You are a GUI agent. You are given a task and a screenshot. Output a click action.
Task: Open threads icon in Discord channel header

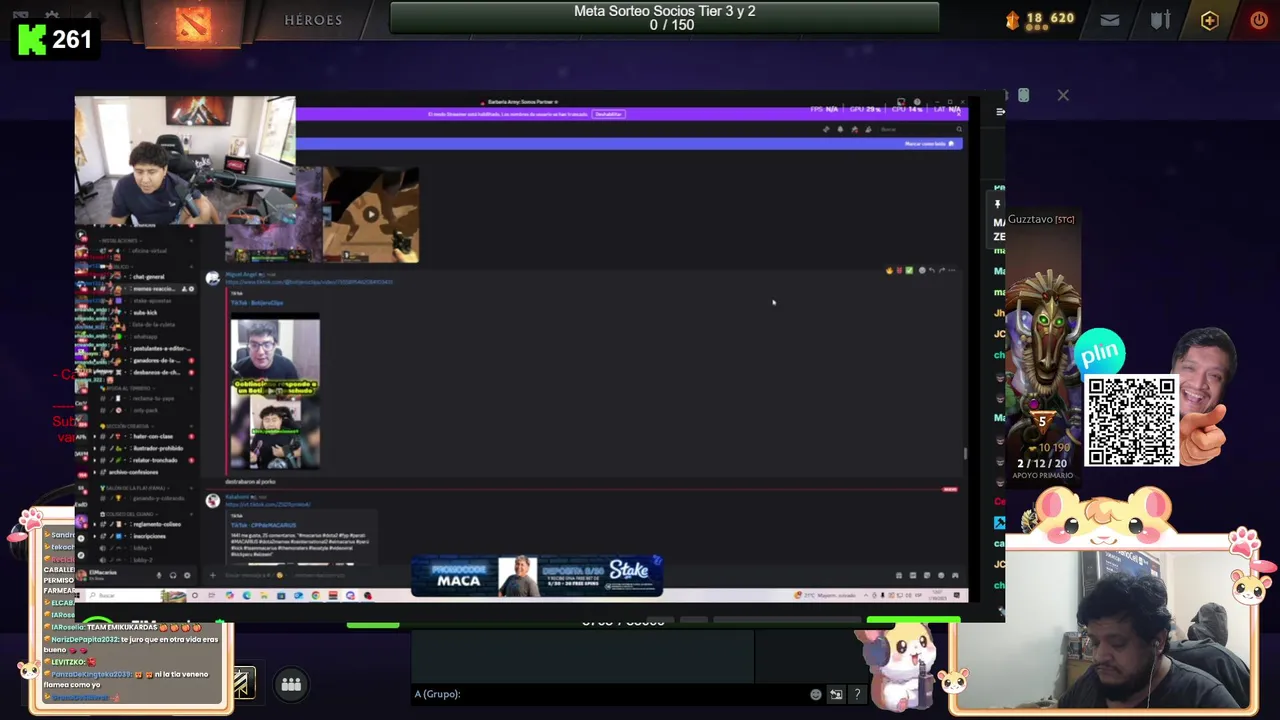point(826,129)
